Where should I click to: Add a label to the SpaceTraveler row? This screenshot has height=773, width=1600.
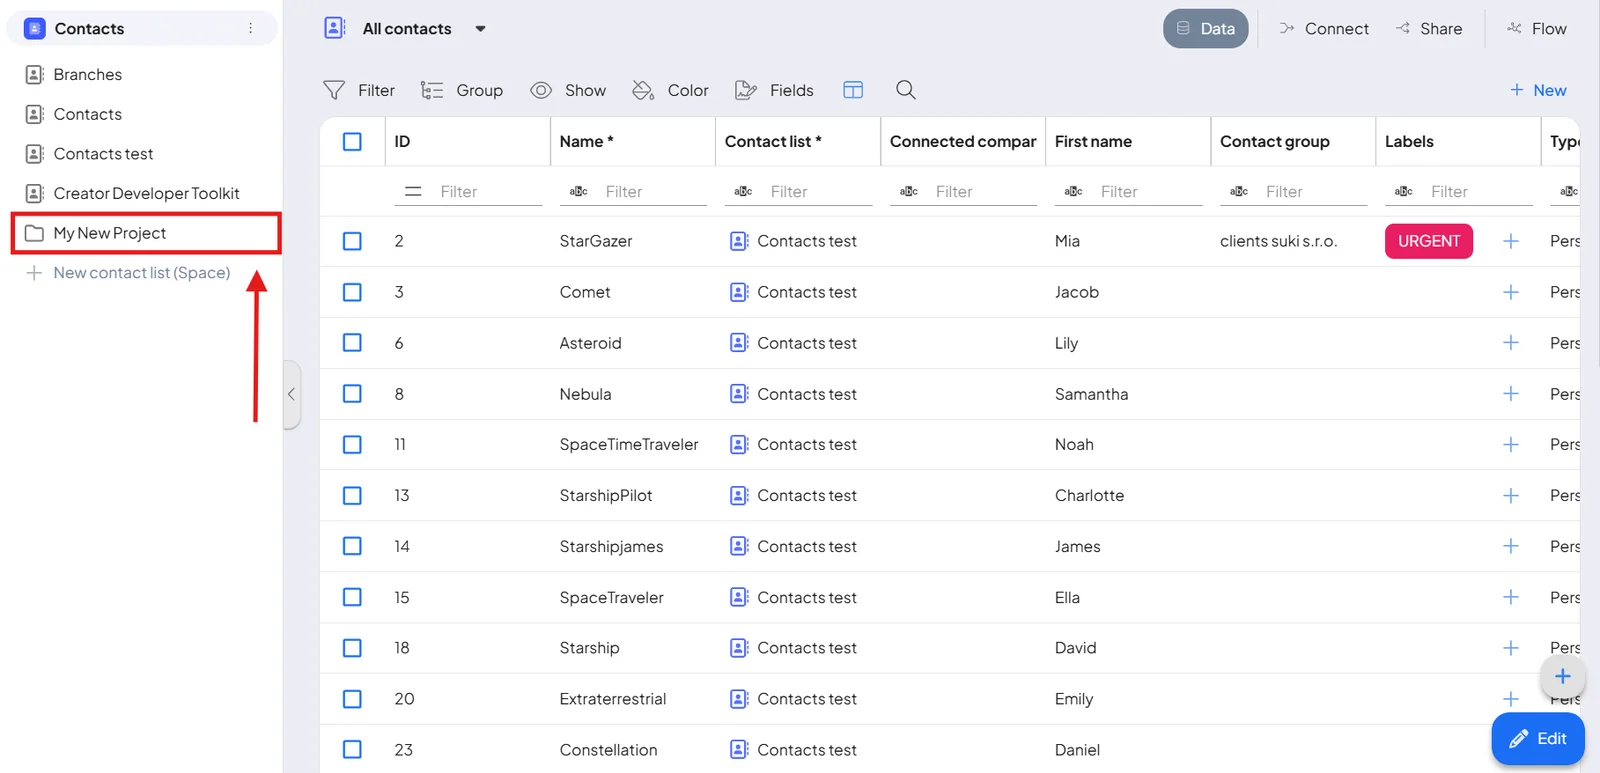pyautogui.click(x=1511, y=597)
